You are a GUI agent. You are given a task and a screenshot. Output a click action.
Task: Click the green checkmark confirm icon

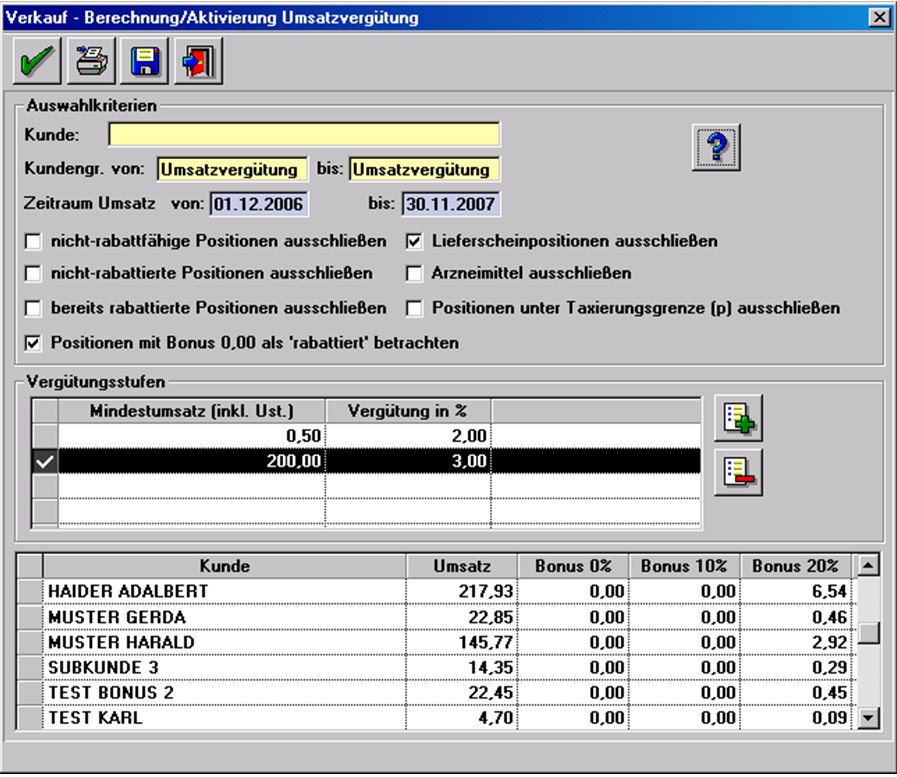click(38, 62)
